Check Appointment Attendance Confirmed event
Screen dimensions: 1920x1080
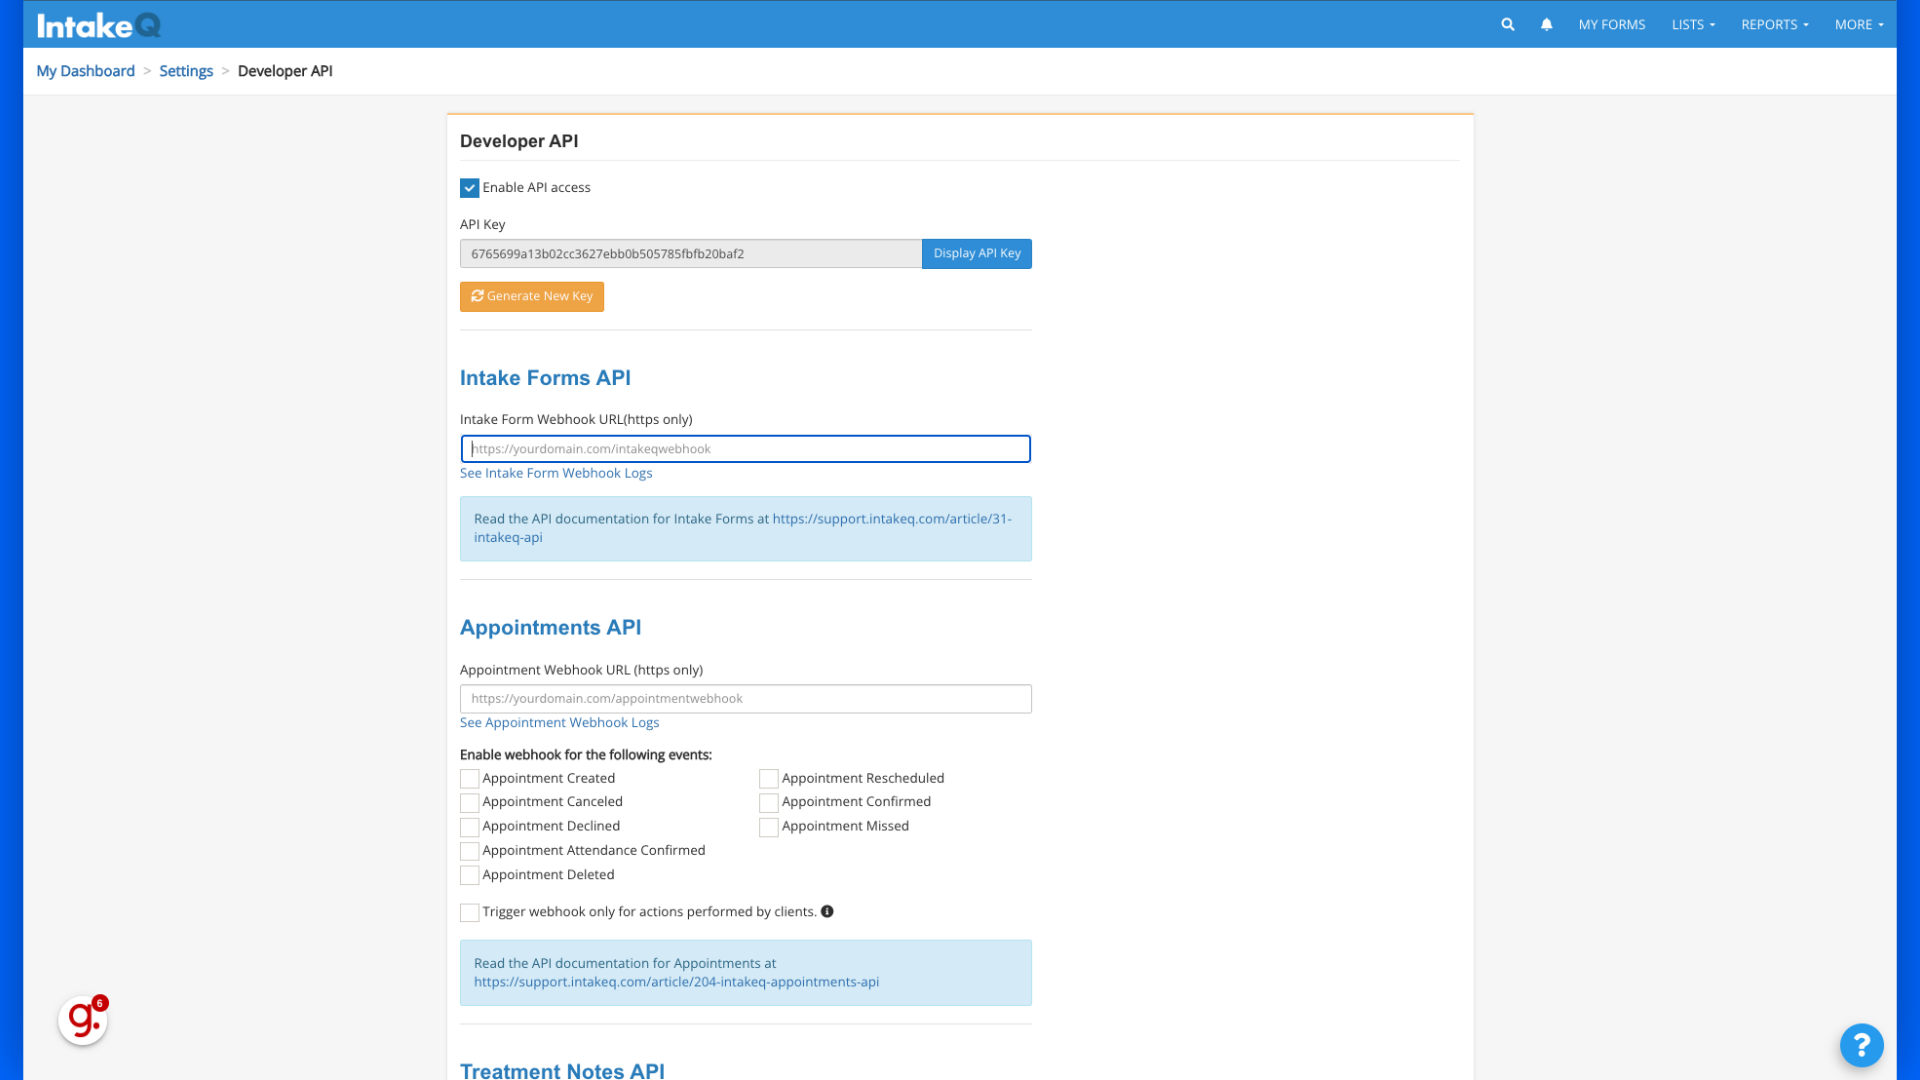[x=469, y=851]
